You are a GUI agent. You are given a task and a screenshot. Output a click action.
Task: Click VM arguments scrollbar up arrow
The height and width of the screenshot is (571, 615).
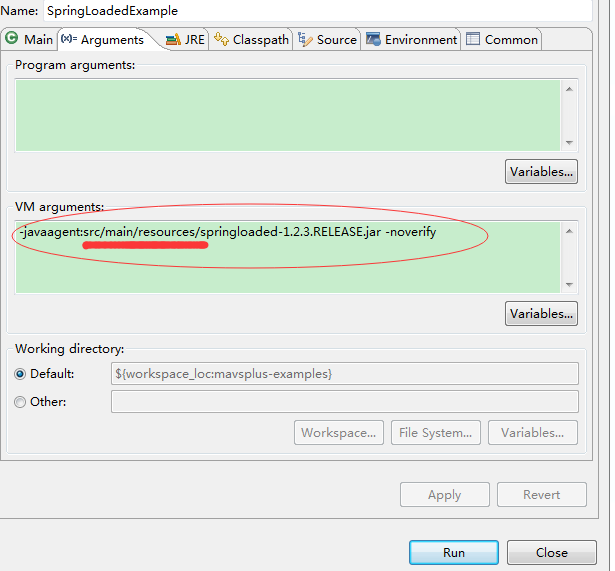click(x=570, y=231)
